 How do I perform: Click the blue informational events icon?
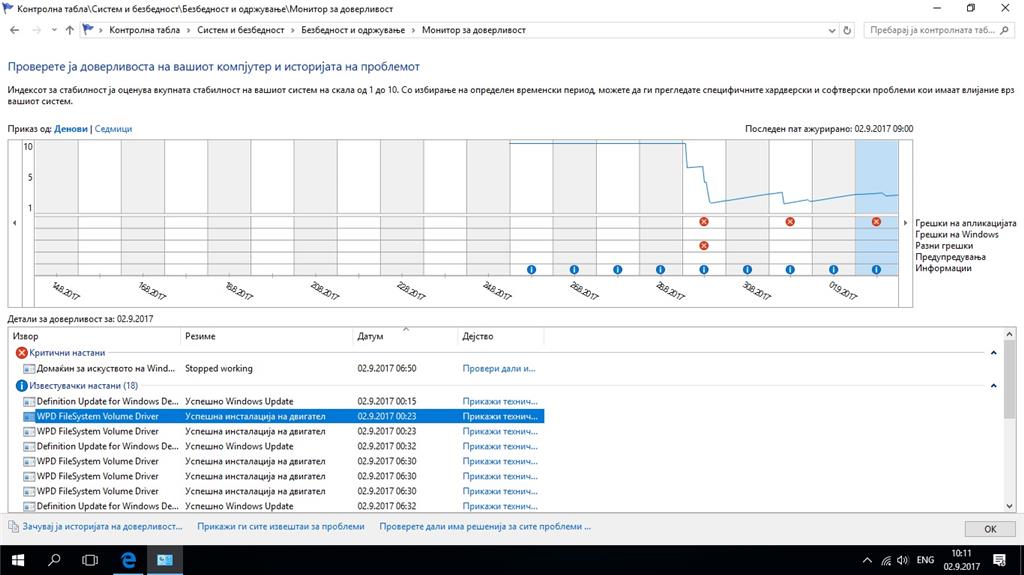click(22, 386)
